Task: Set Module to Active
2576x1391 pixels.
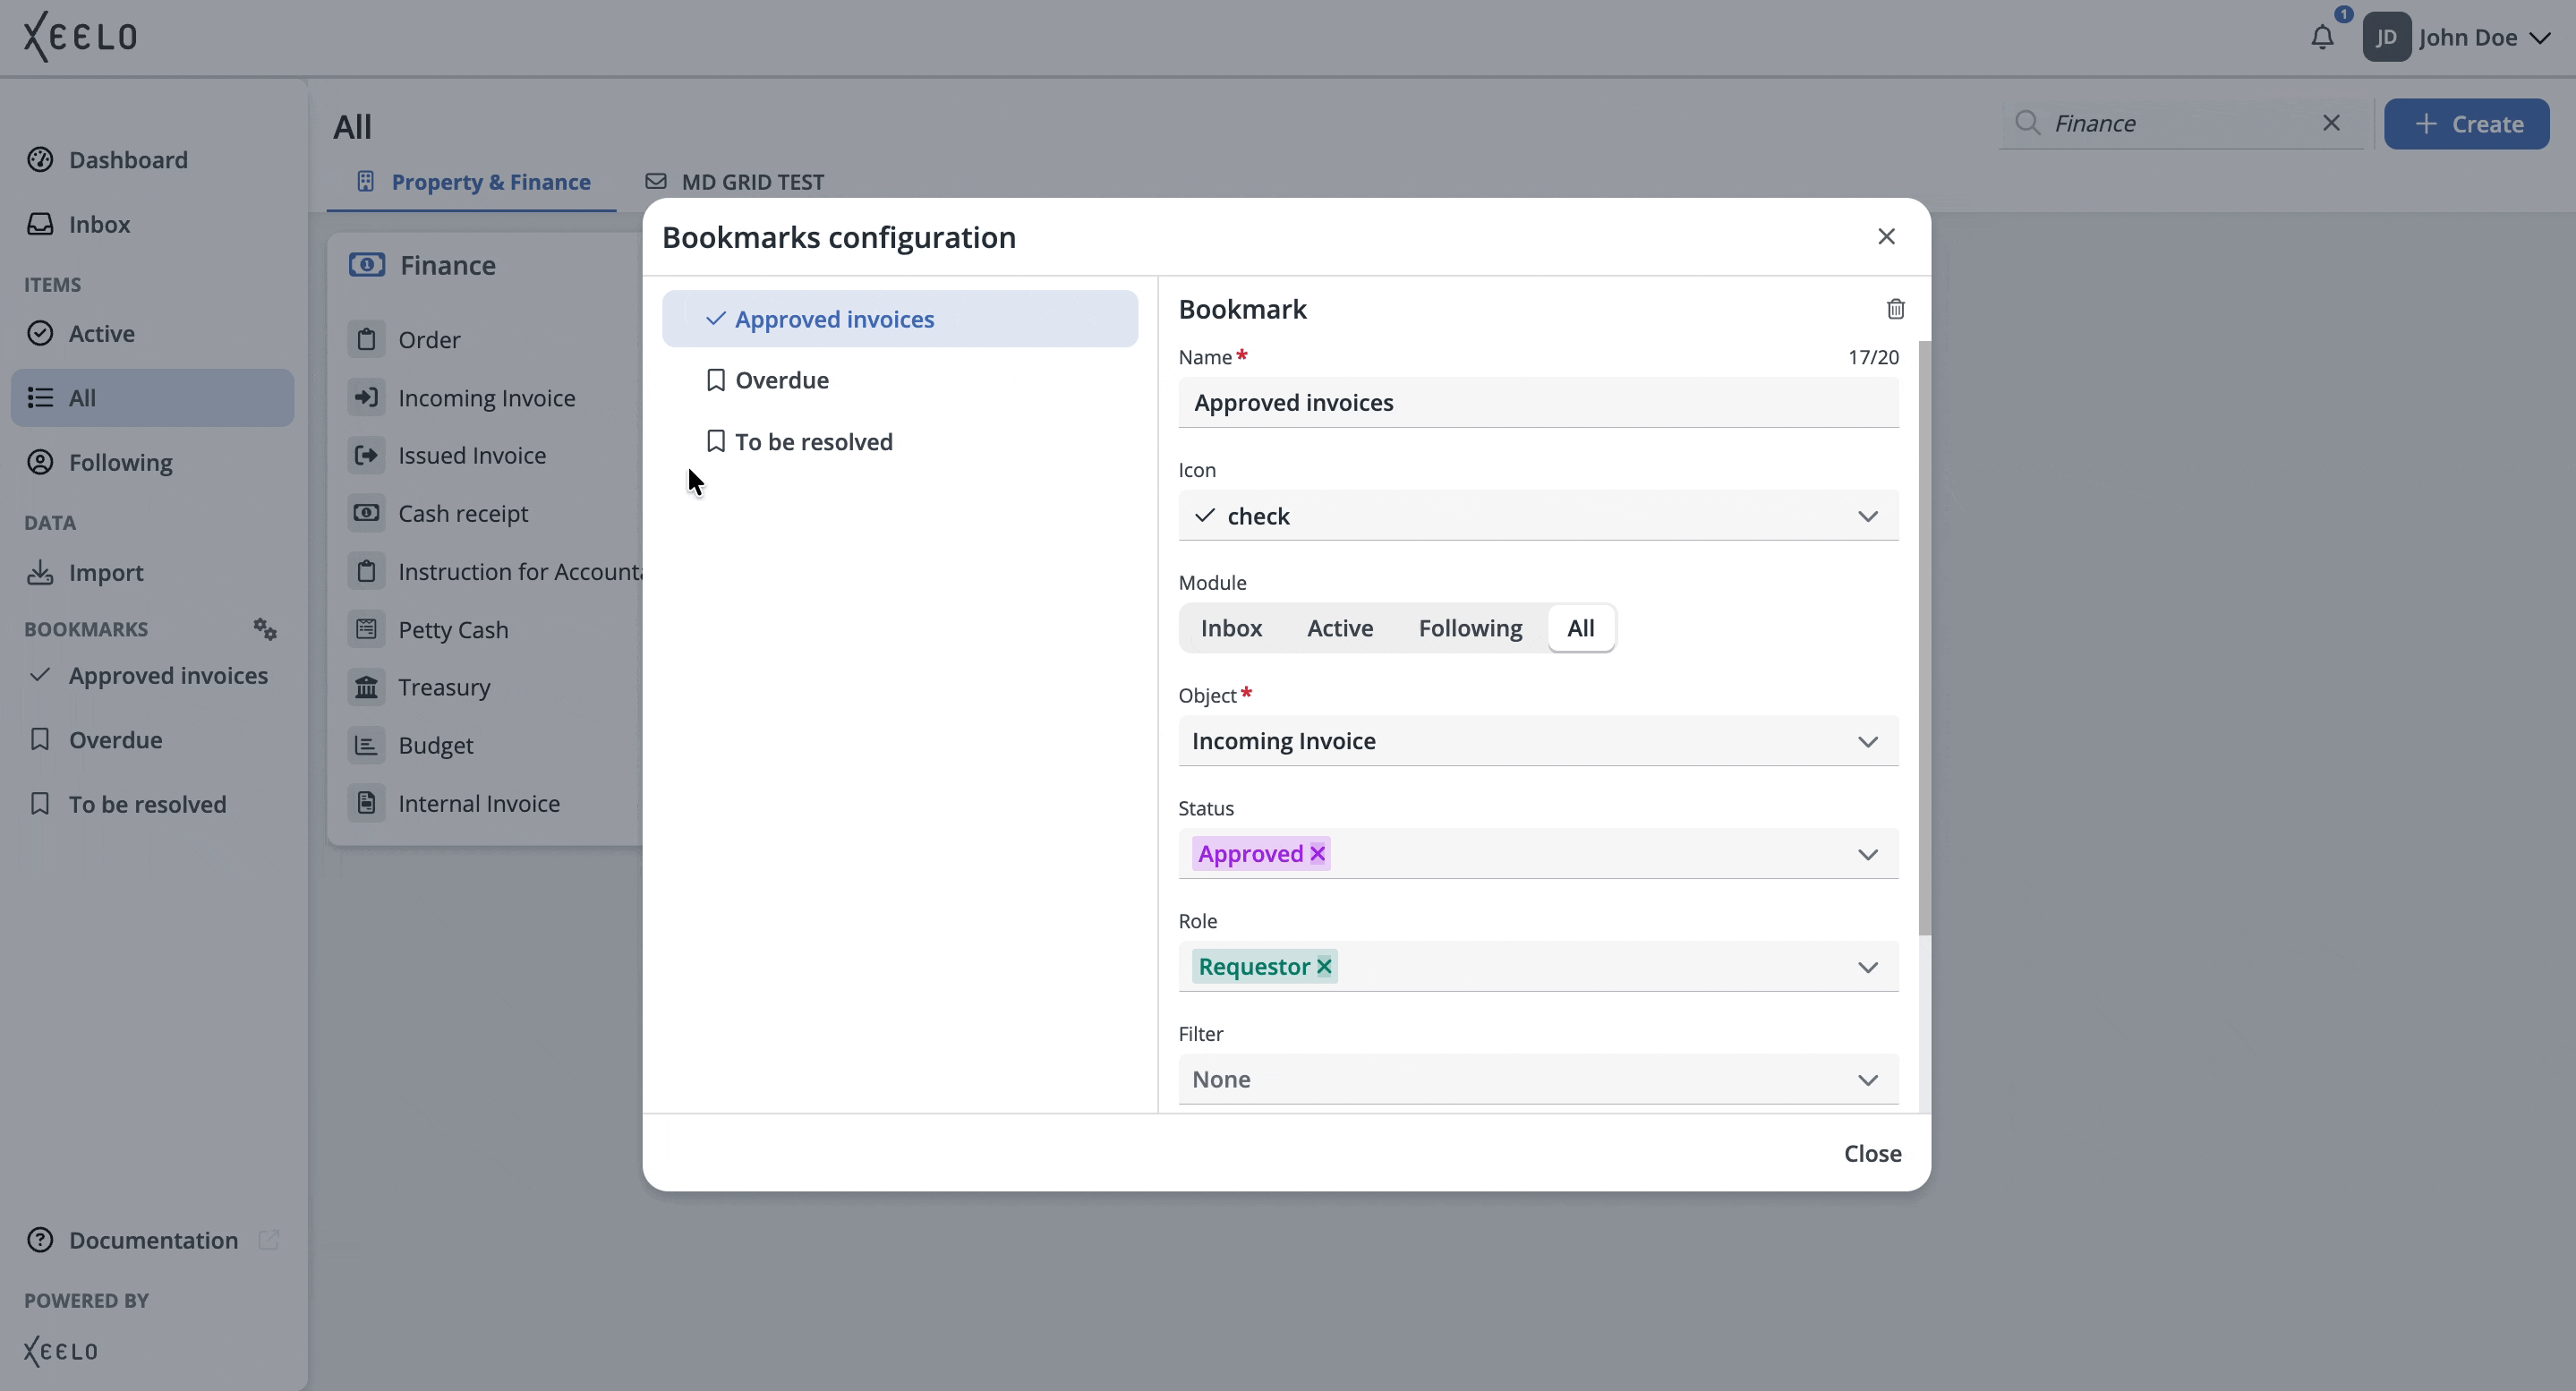Action: tap(1340, 628)
